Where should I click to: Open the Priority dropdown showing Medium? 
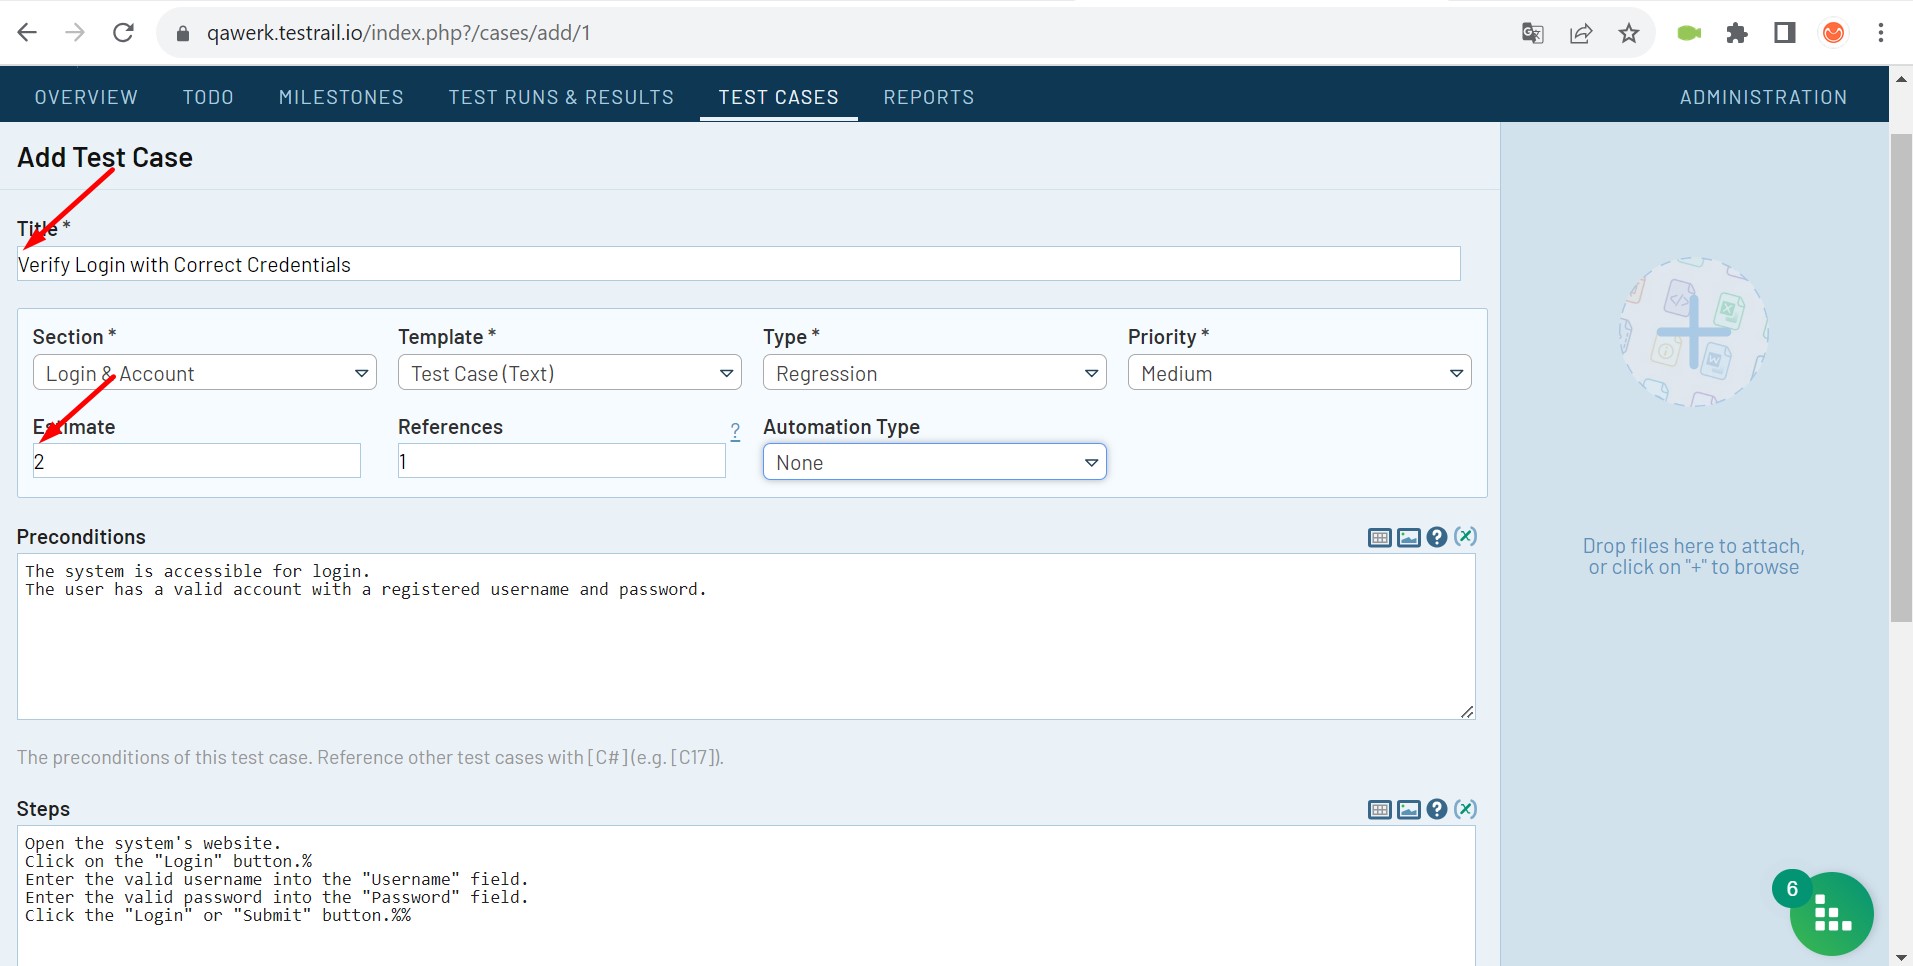(x=1300, y=373)
